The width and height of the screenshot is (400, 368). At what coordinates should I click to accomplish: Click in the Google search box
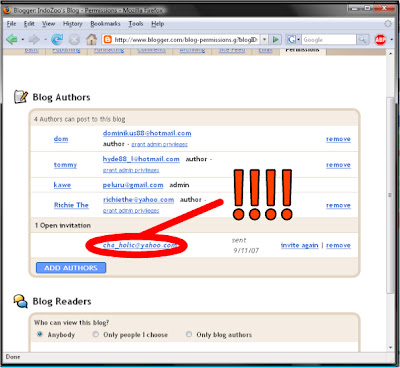click(x=329, y=40)
